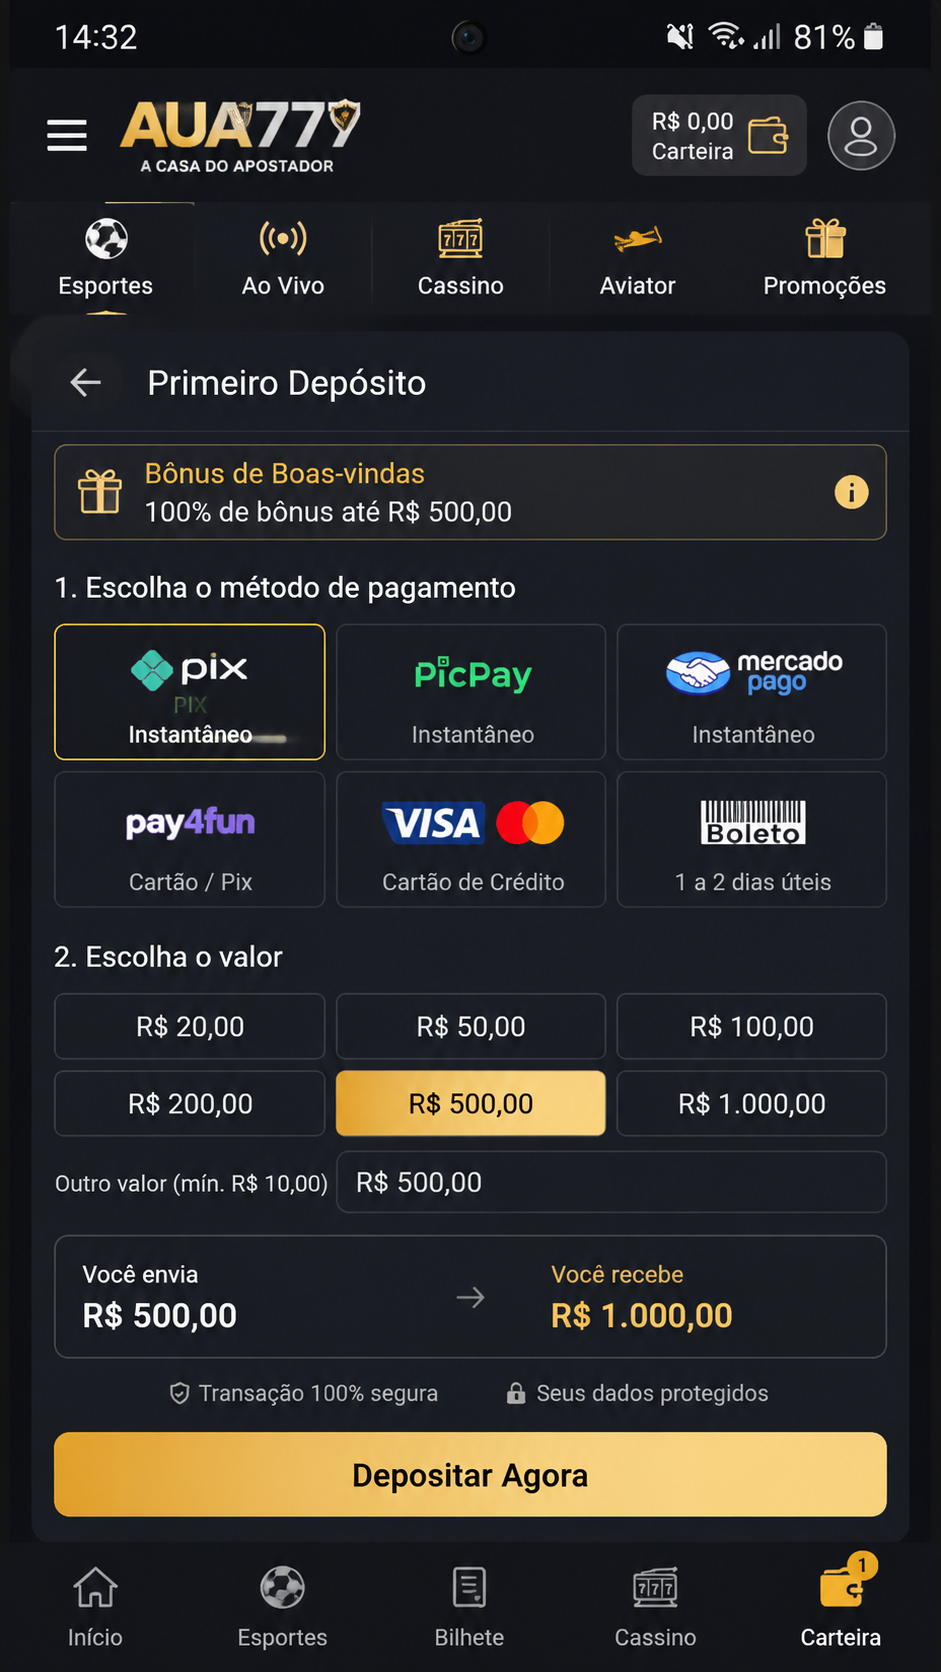Select PicPay payment method
Screen dimensions: 941x1672
click(471, 692)
